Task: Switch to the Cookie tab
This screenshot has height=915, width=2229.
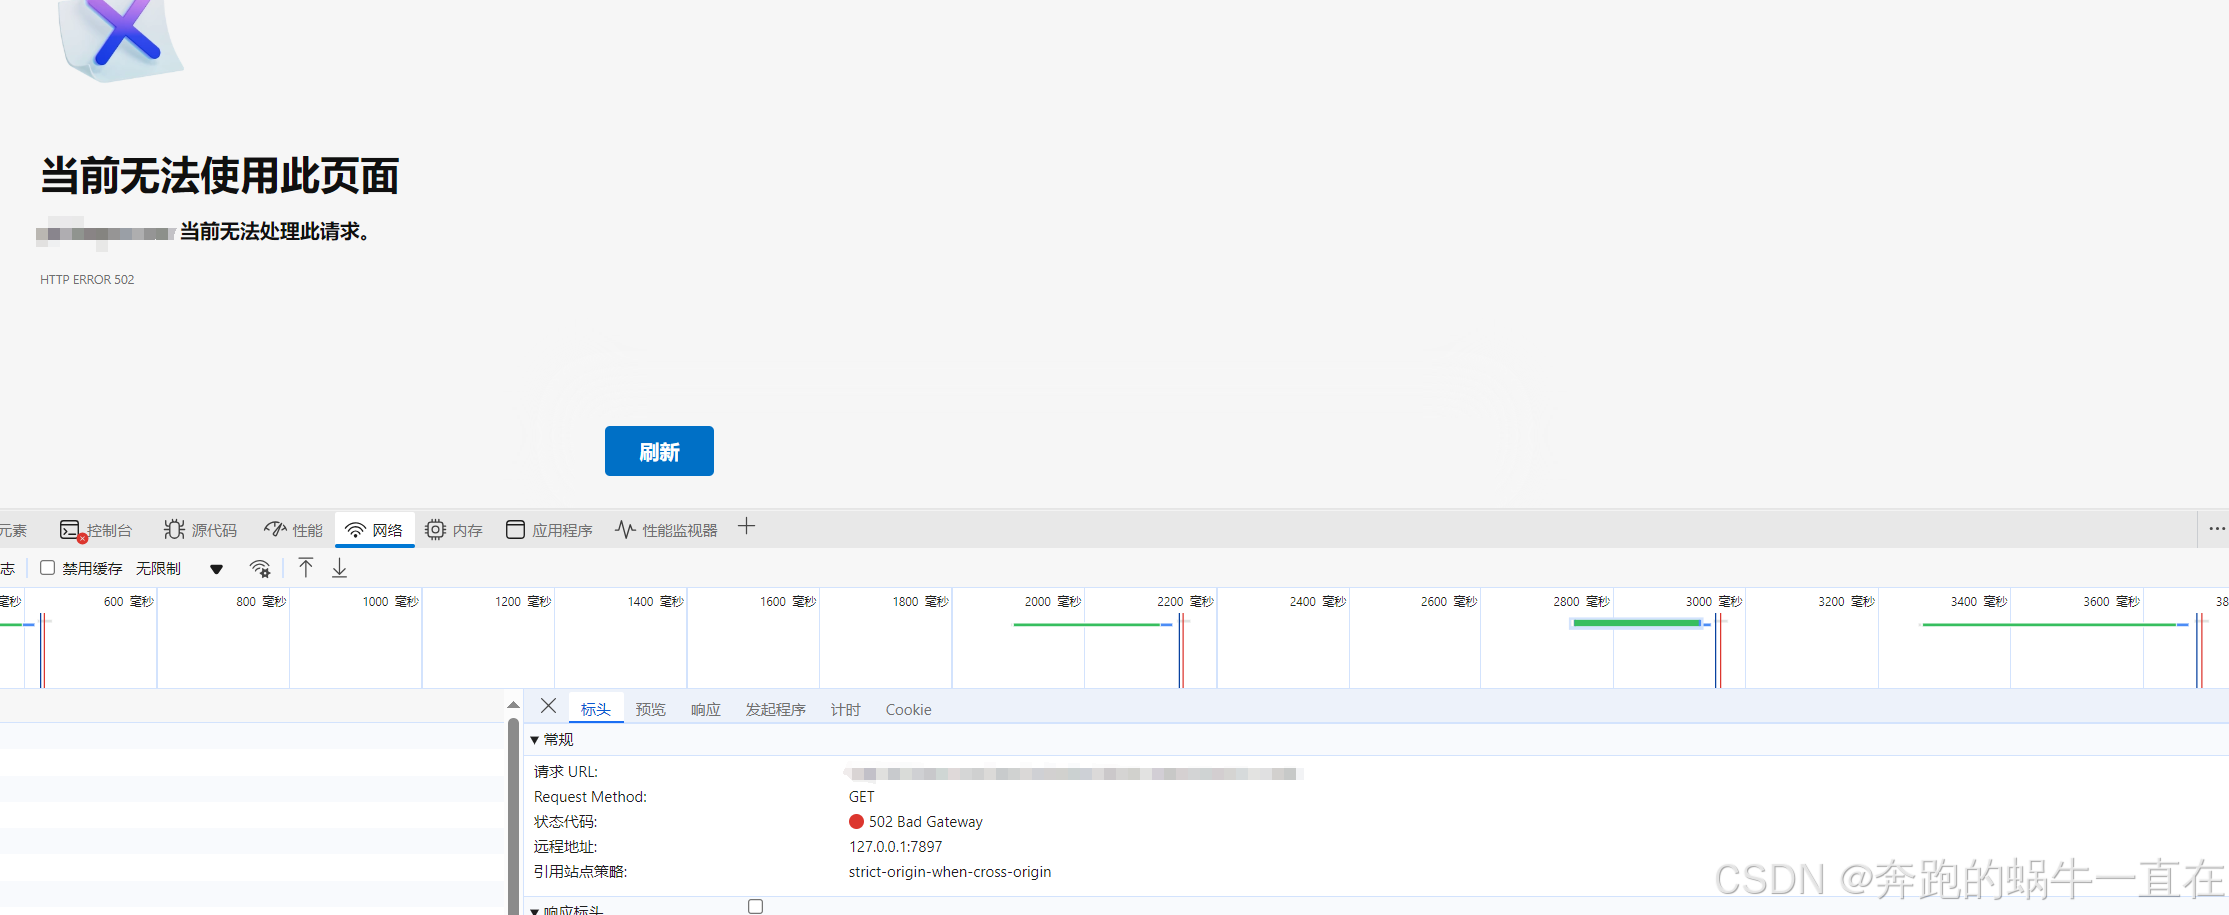Action: coord(907,709)
